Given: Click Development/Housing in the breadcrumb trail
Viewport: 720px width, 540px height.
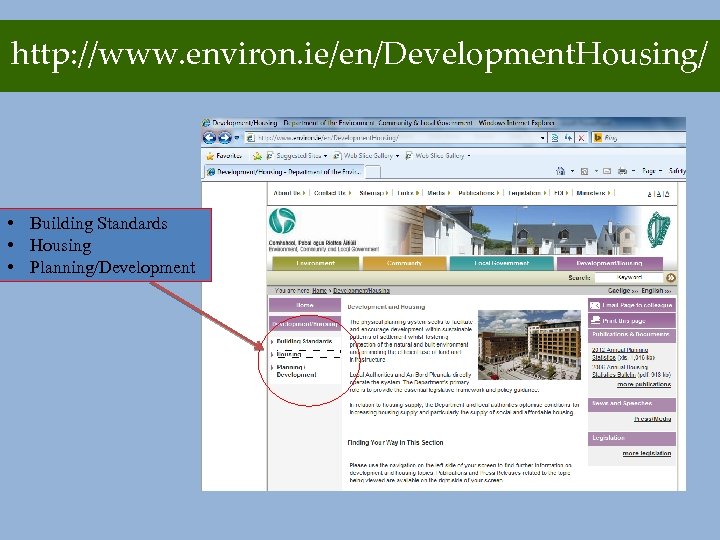Looking at the screenshot, I should [x=361, y=291].
